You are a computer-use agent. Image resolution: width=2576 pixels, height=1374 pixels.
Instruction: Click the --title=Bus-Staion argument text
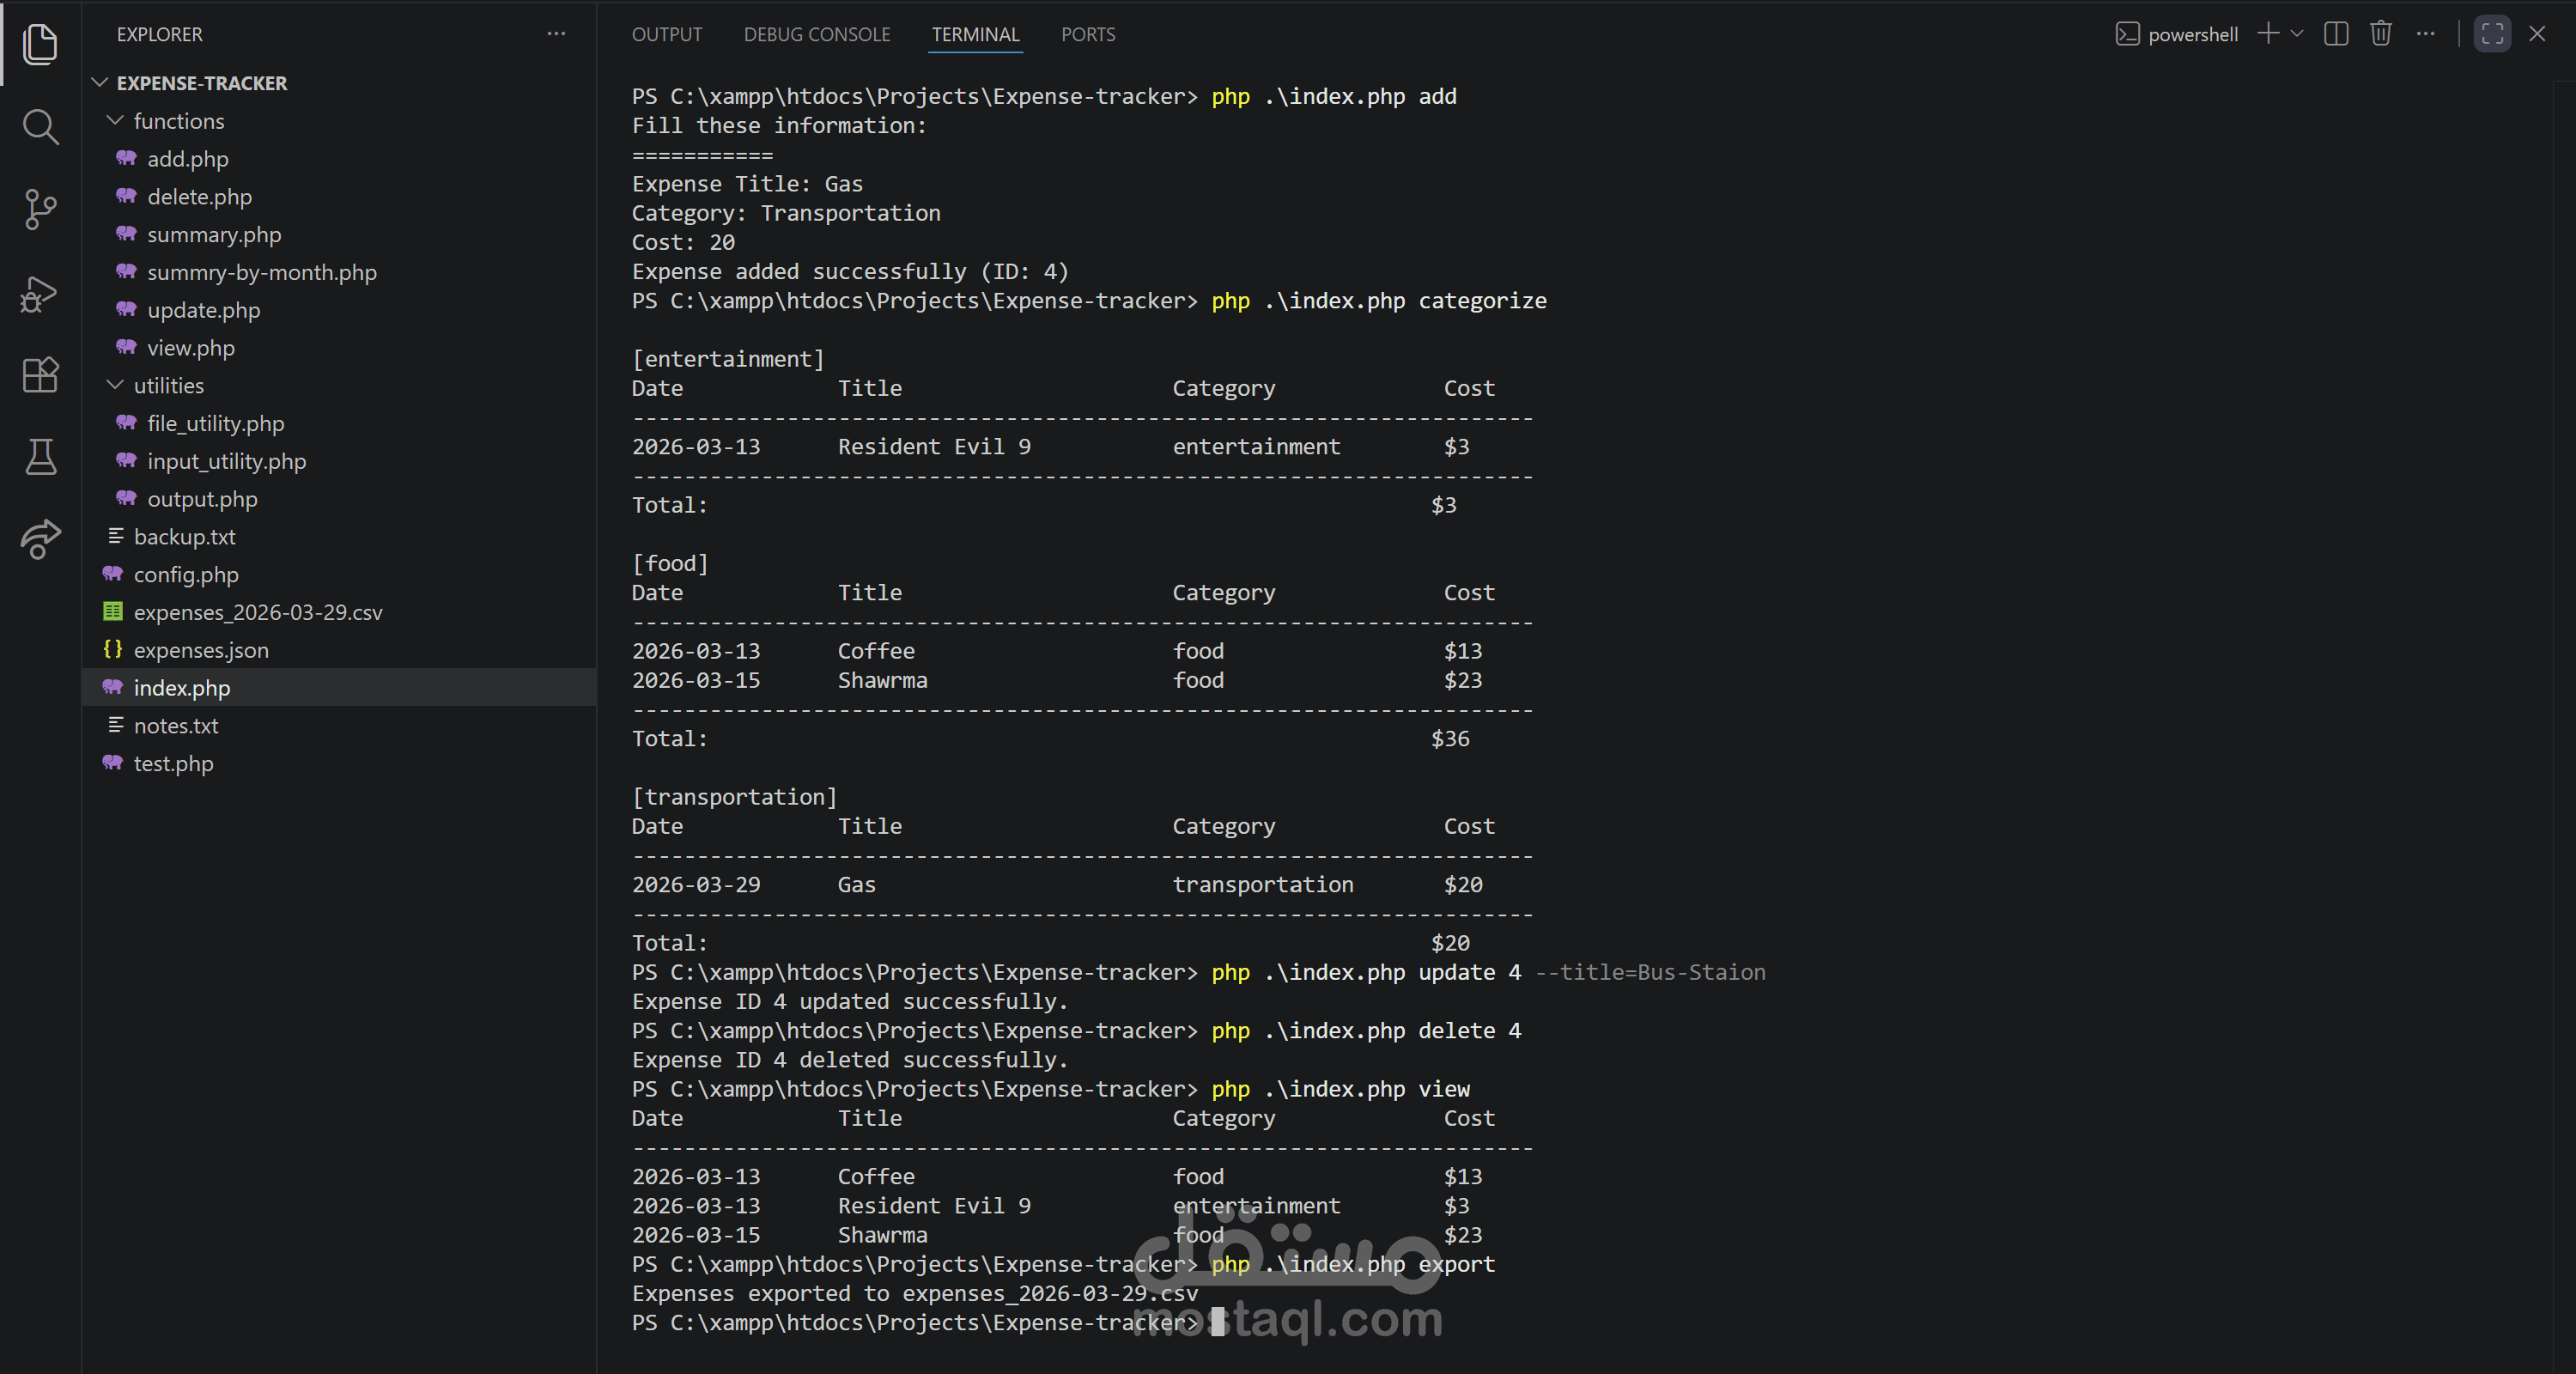point(1650,972)
